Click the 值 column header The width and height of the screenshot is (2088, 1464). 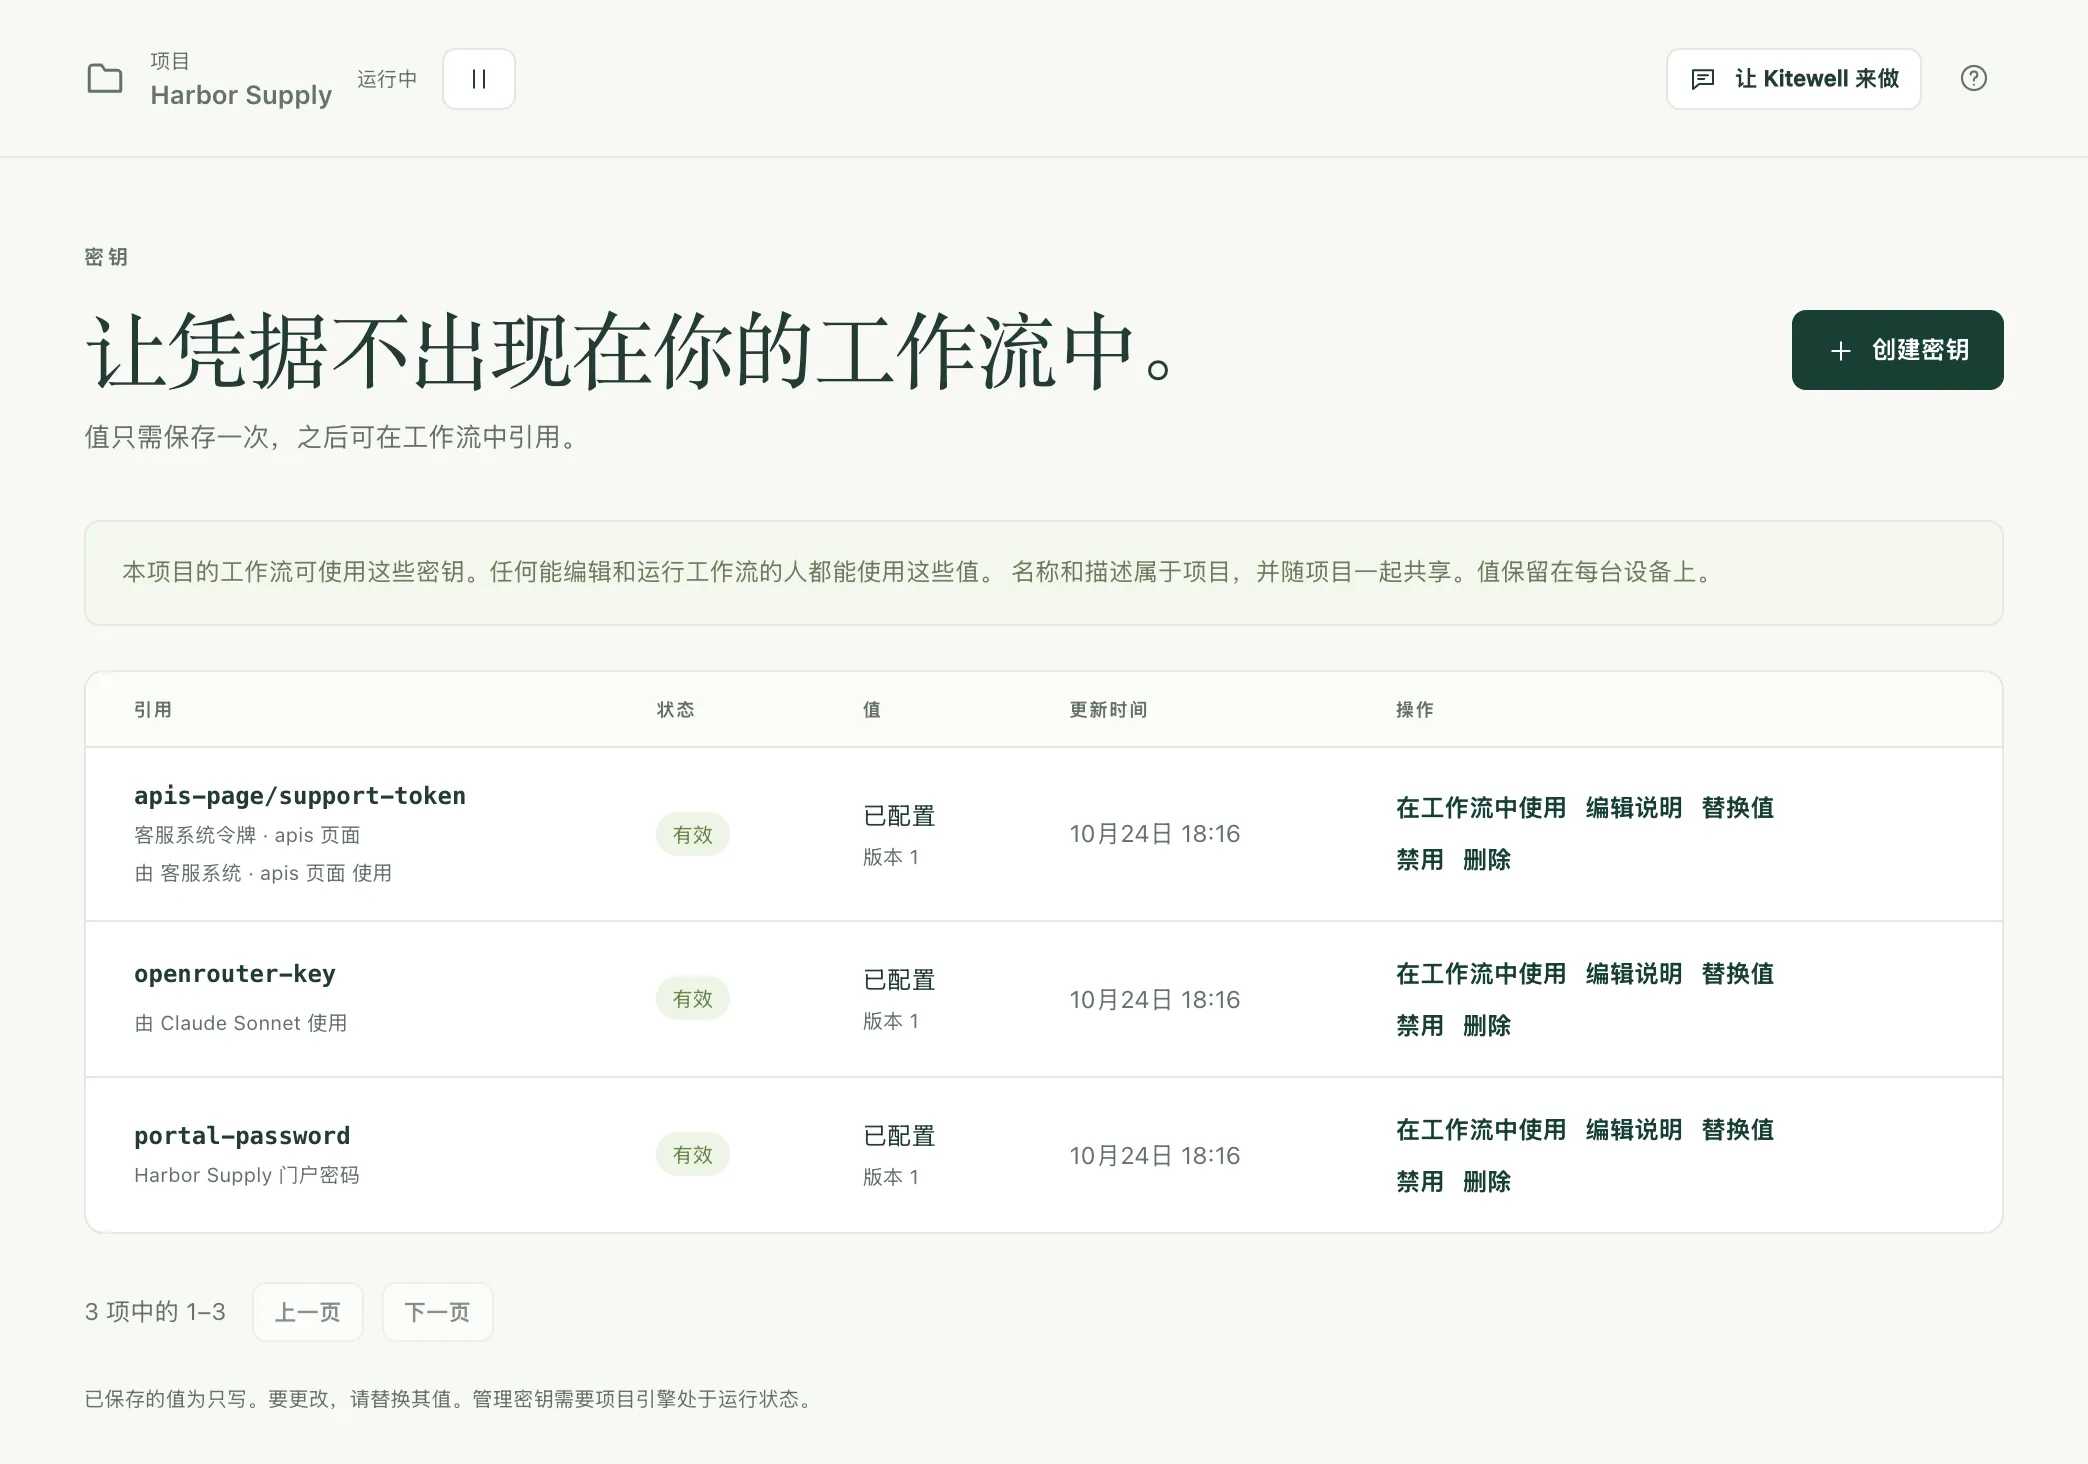coord(872,710)
